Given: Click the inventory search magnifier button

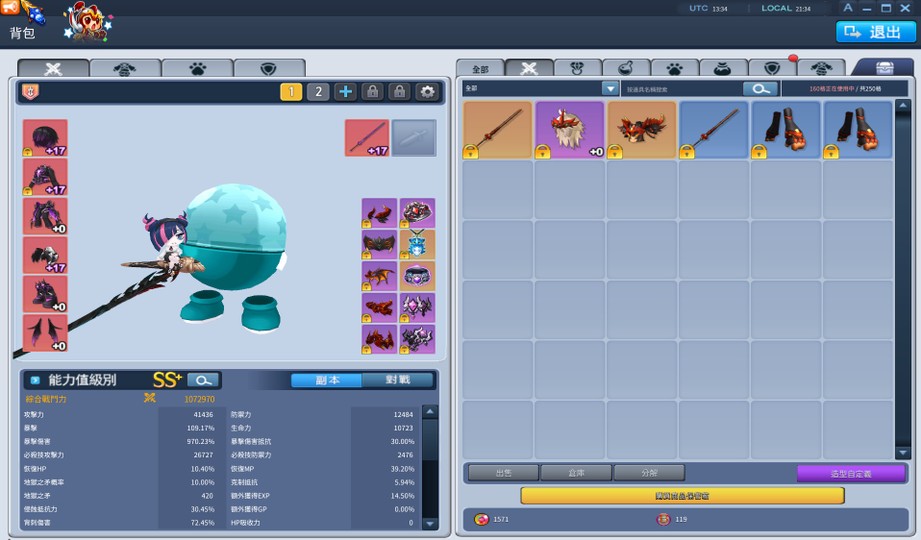Looking at the screenshot, I should (761, 89).
